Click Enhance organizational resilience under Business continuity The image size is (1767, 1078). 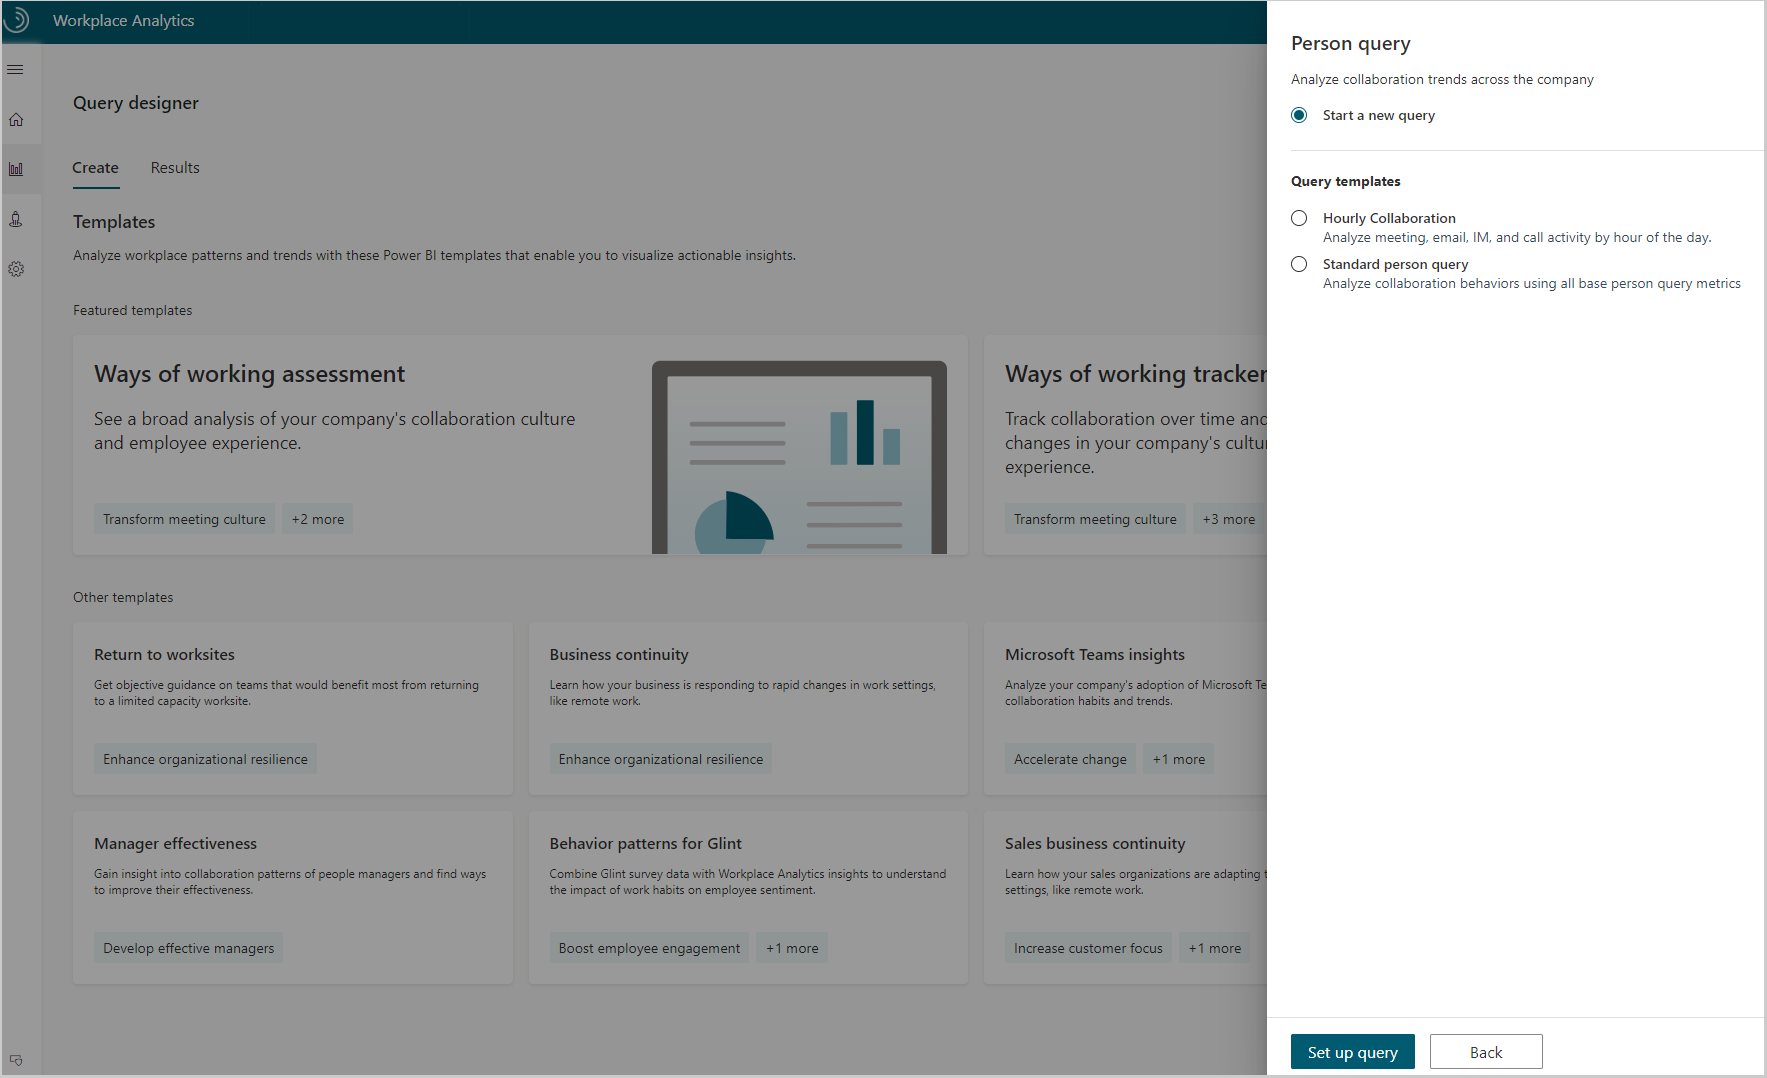point(661,759)
